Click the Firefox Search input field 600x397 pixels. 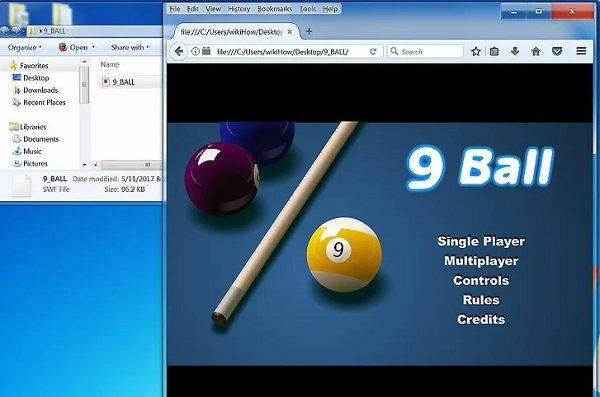pos(426,51)
